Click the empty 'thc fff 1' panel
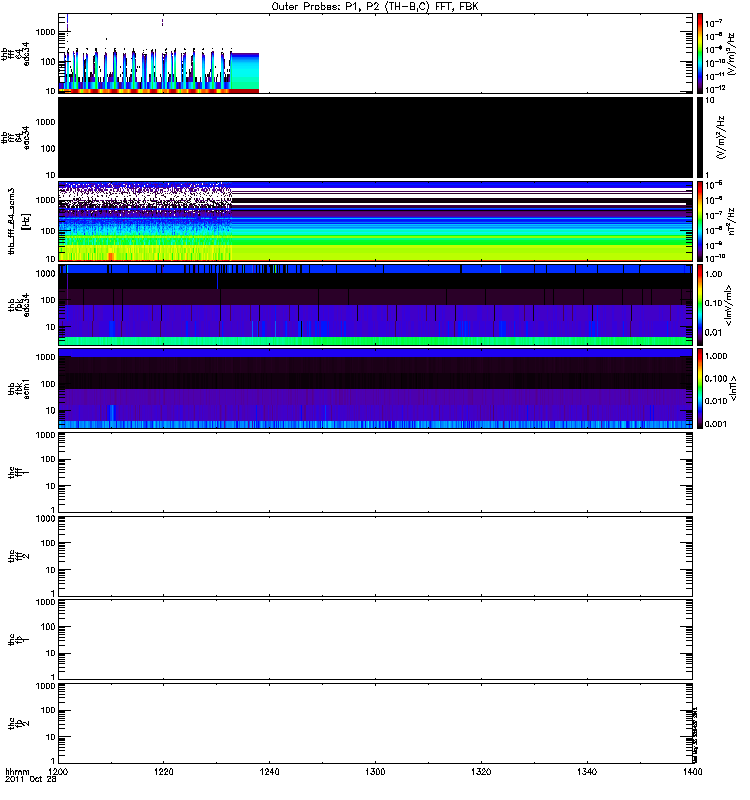This screenshot has height=800, width=750. click(x=375, y=473)
